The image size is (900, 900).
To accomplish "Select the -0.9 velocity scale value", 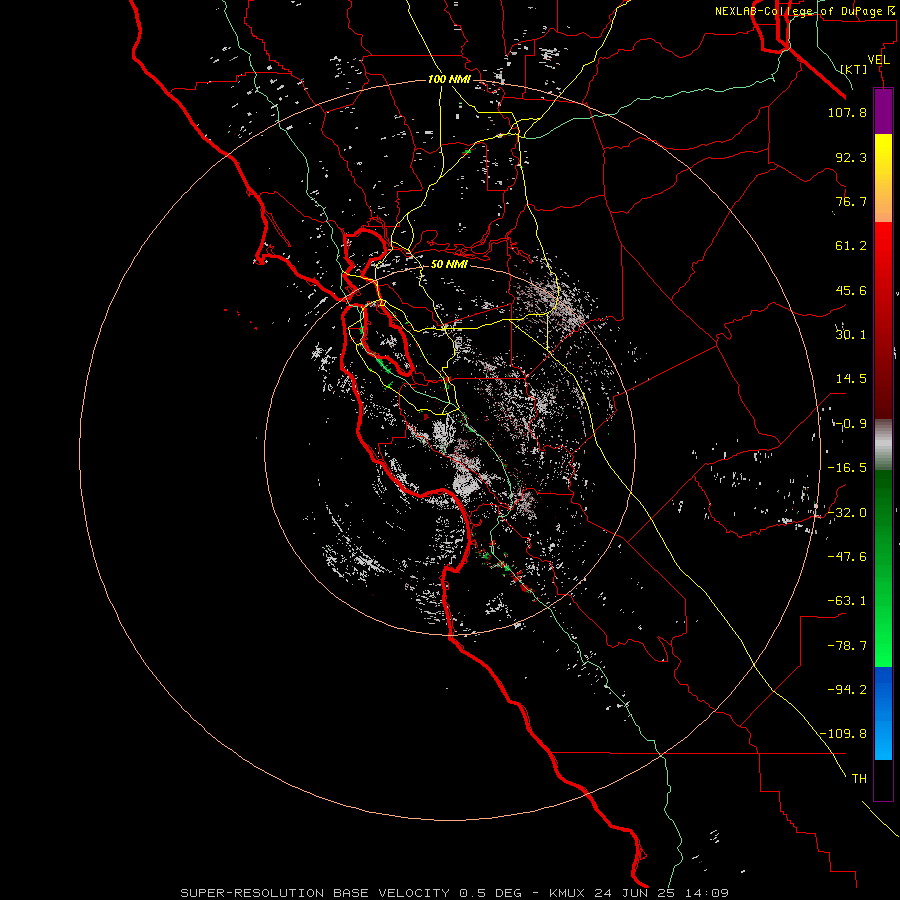I will point(851,424).
